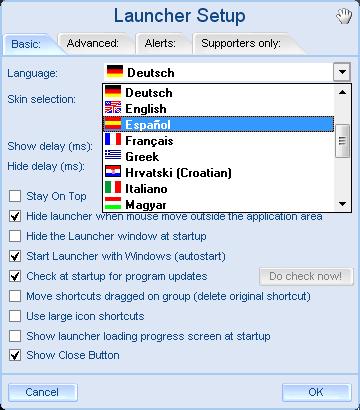Uncheck Show Close Button option
Screen dimensions: 360x410
coord(15,355)
